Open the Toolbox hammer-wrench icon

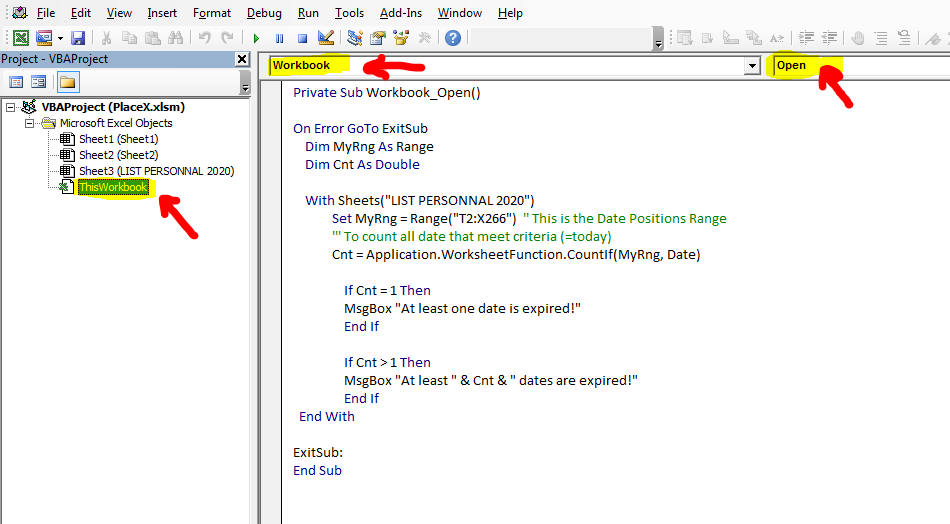(x=424, y=38)
